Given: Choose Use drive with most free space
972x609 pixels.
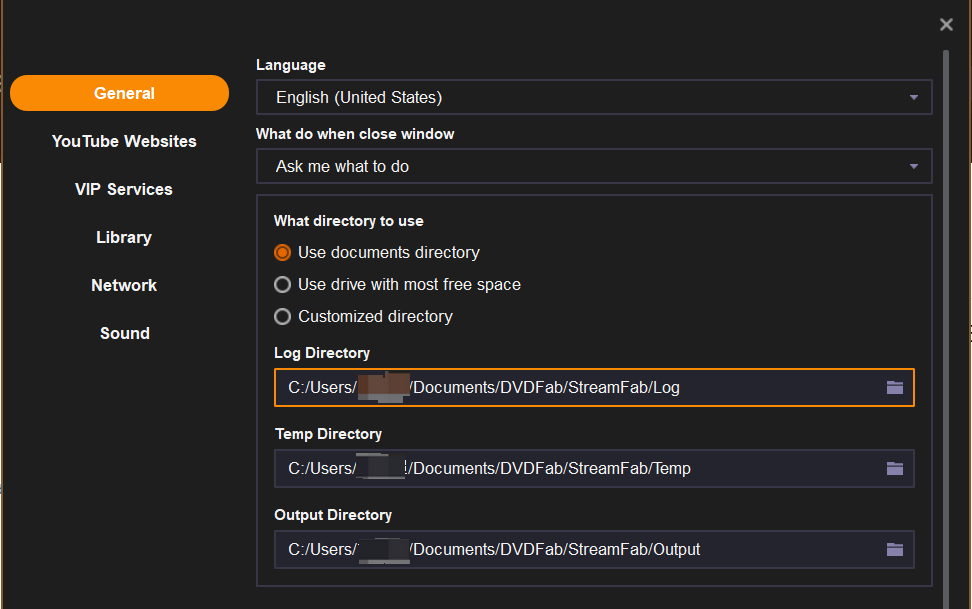Looking at the screenshot, I should (283, 285).
